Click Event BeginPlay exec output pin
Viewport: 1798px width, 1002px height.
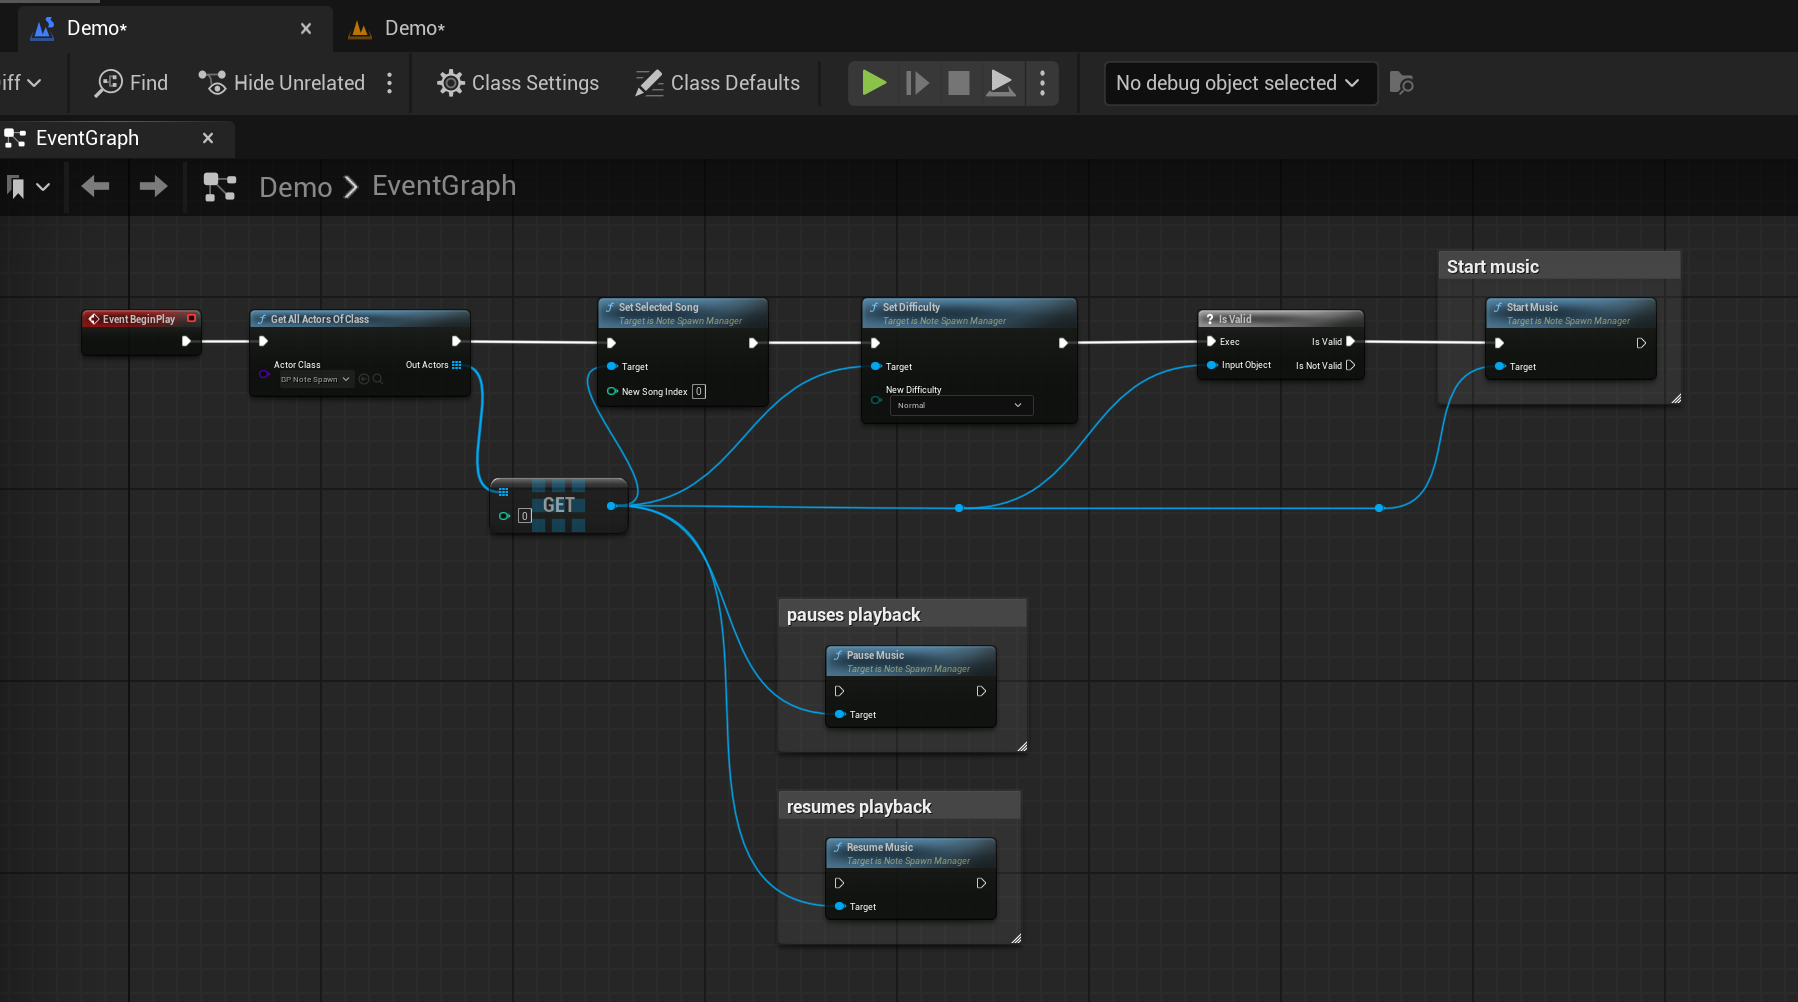[x=186, y=341]
